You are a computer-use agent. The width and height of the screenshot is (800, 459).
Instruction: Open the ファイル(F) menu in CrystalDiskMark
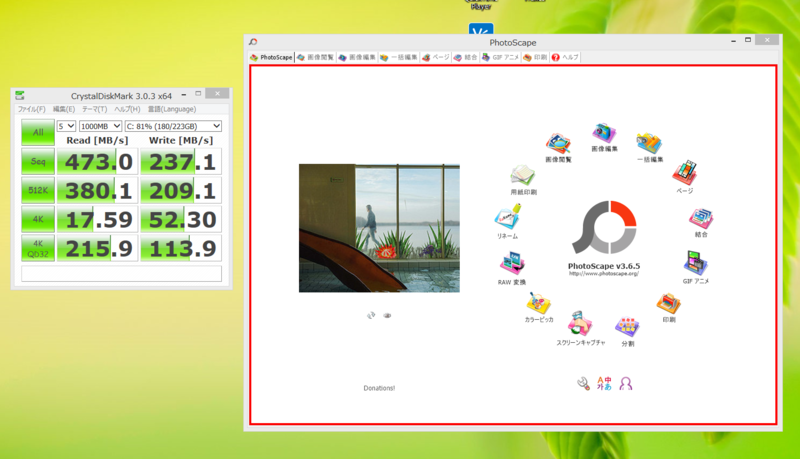pyautogui.click(x=32, y=109)
